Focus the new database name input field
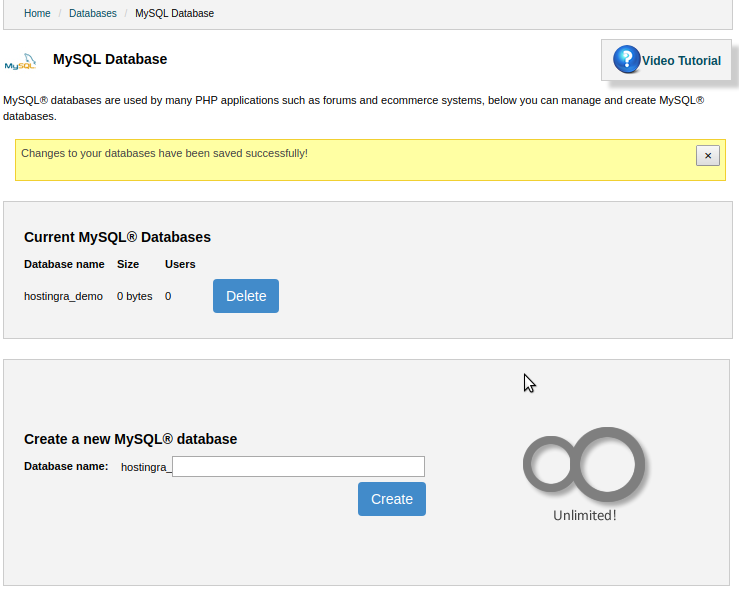Screen dimensions: 739x594 298,467
